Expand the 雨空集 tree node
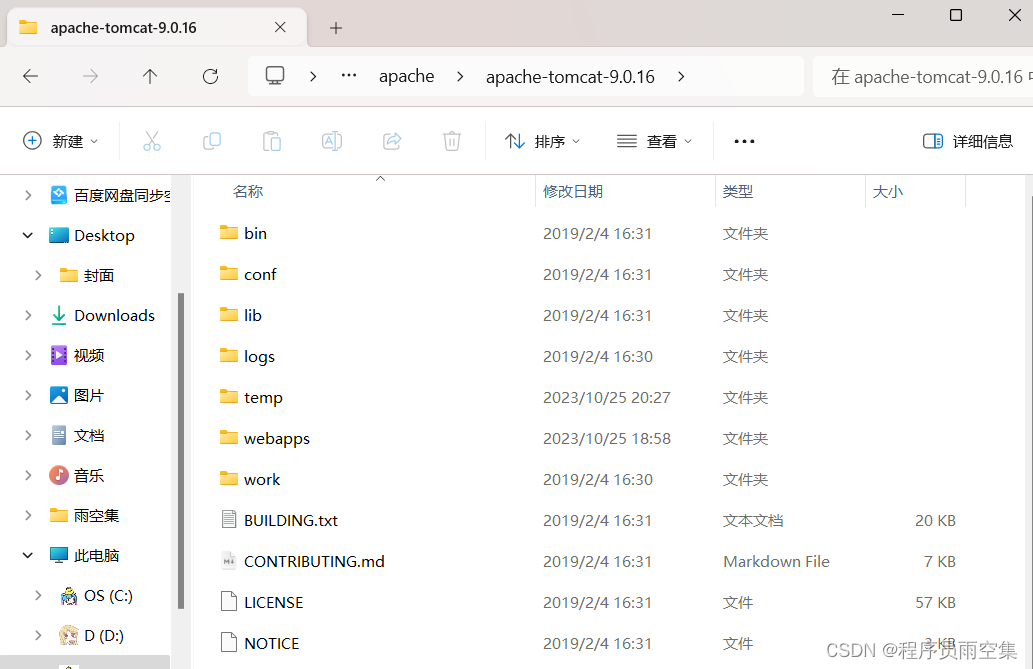The width and height of the screenshot is (1033, 669). tap(28, 515)
